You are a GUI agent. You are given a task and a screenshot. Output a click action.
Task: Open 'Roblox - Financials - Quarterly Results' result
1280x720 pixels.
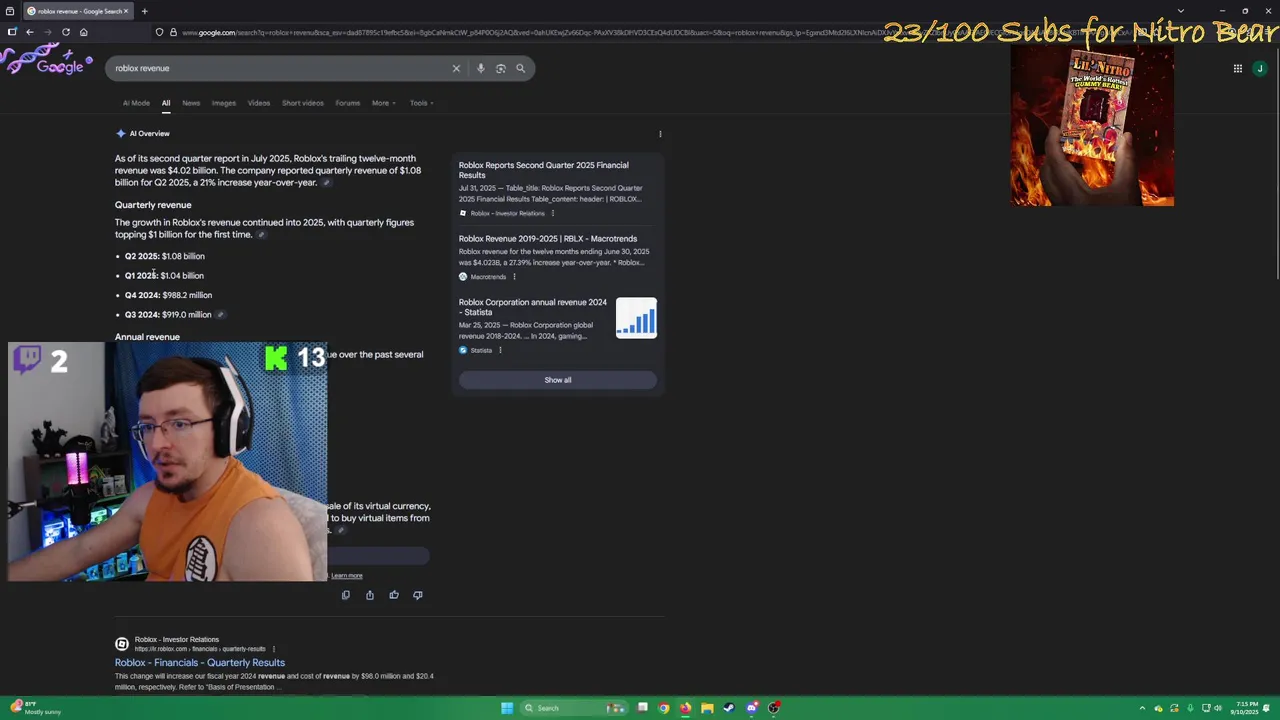coord(200,663)
